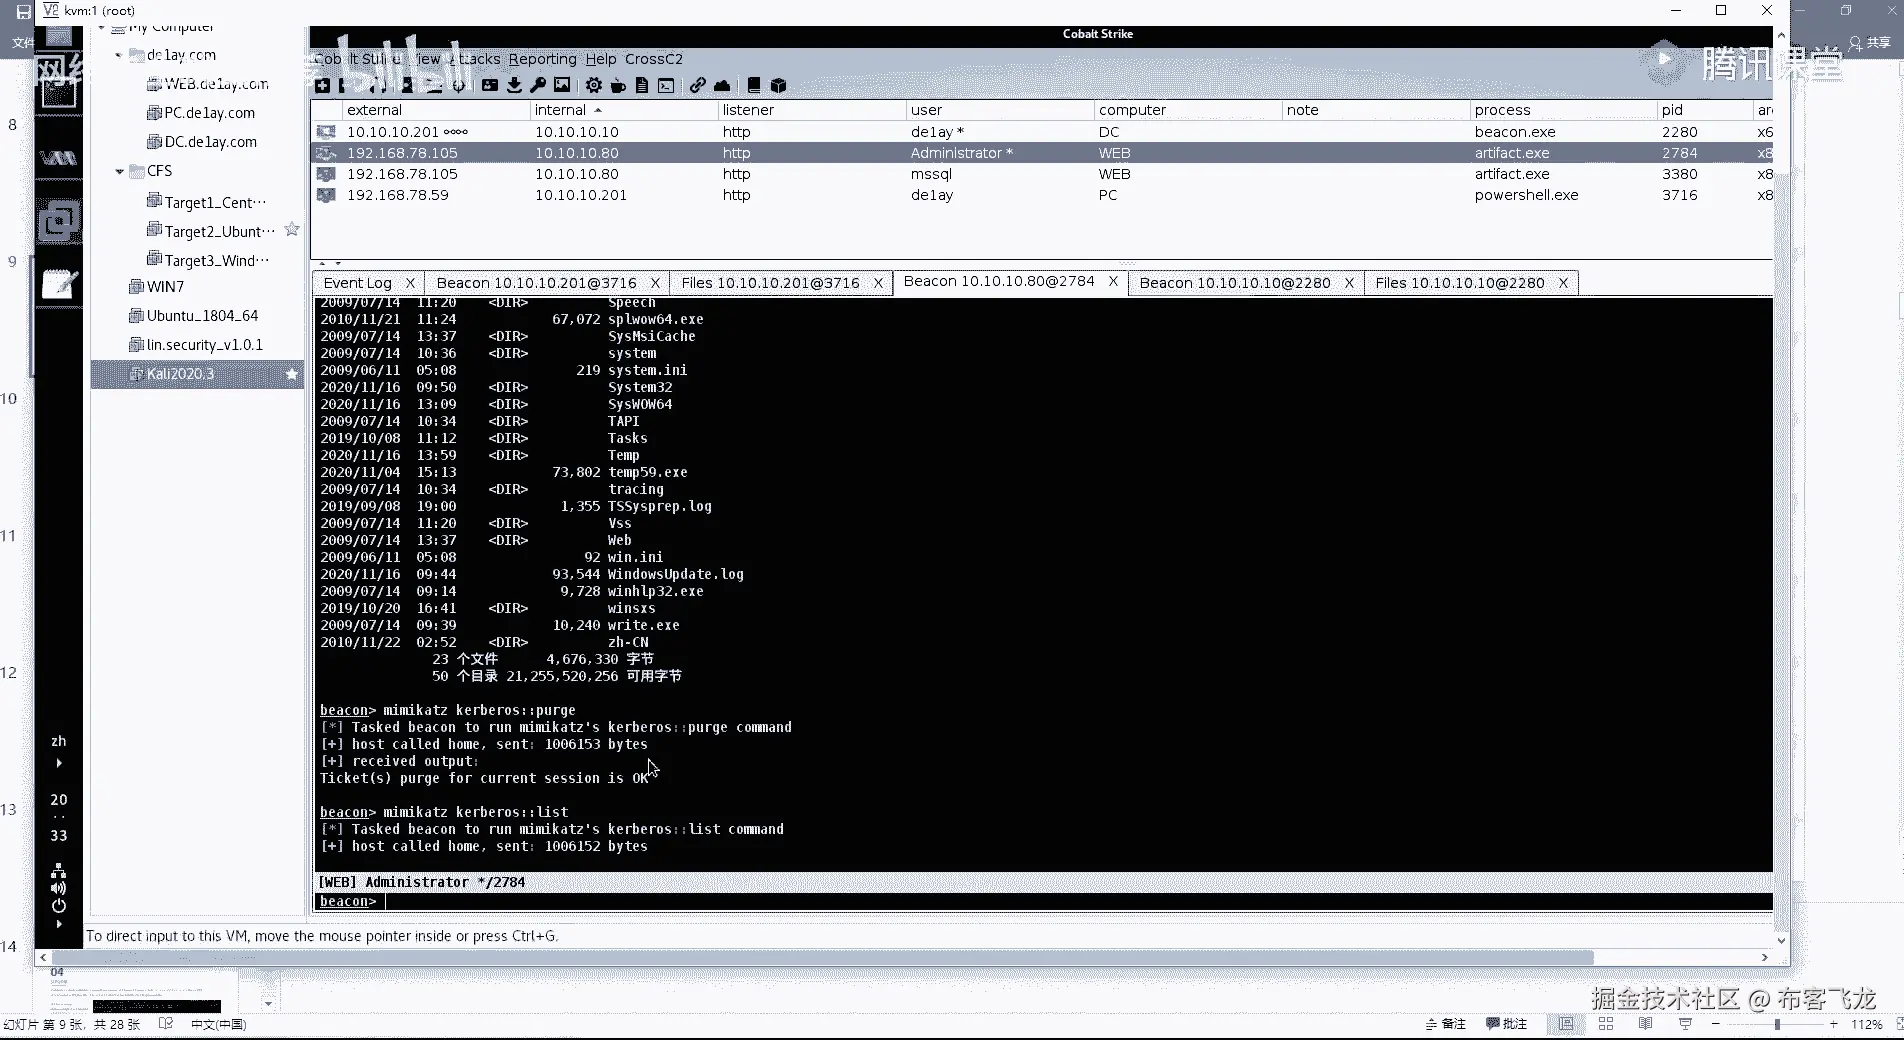The image size is (1904, 1040).
Task: Click the 共享 share button
Action: pos(1870,43)
